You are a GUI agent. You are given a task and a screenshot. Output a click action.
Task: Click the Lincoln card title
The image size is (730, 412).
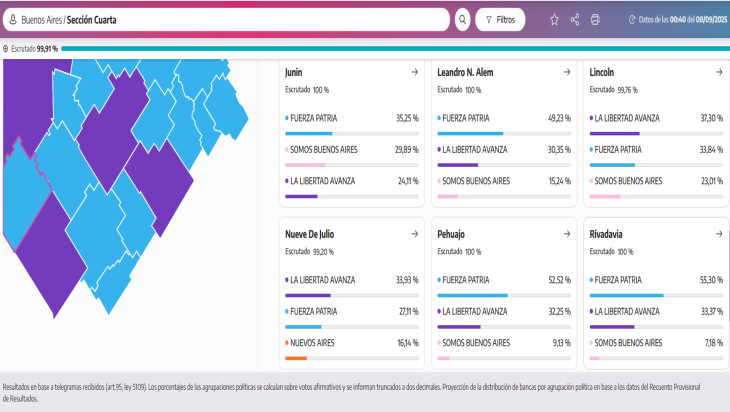(x=602, y=72)
